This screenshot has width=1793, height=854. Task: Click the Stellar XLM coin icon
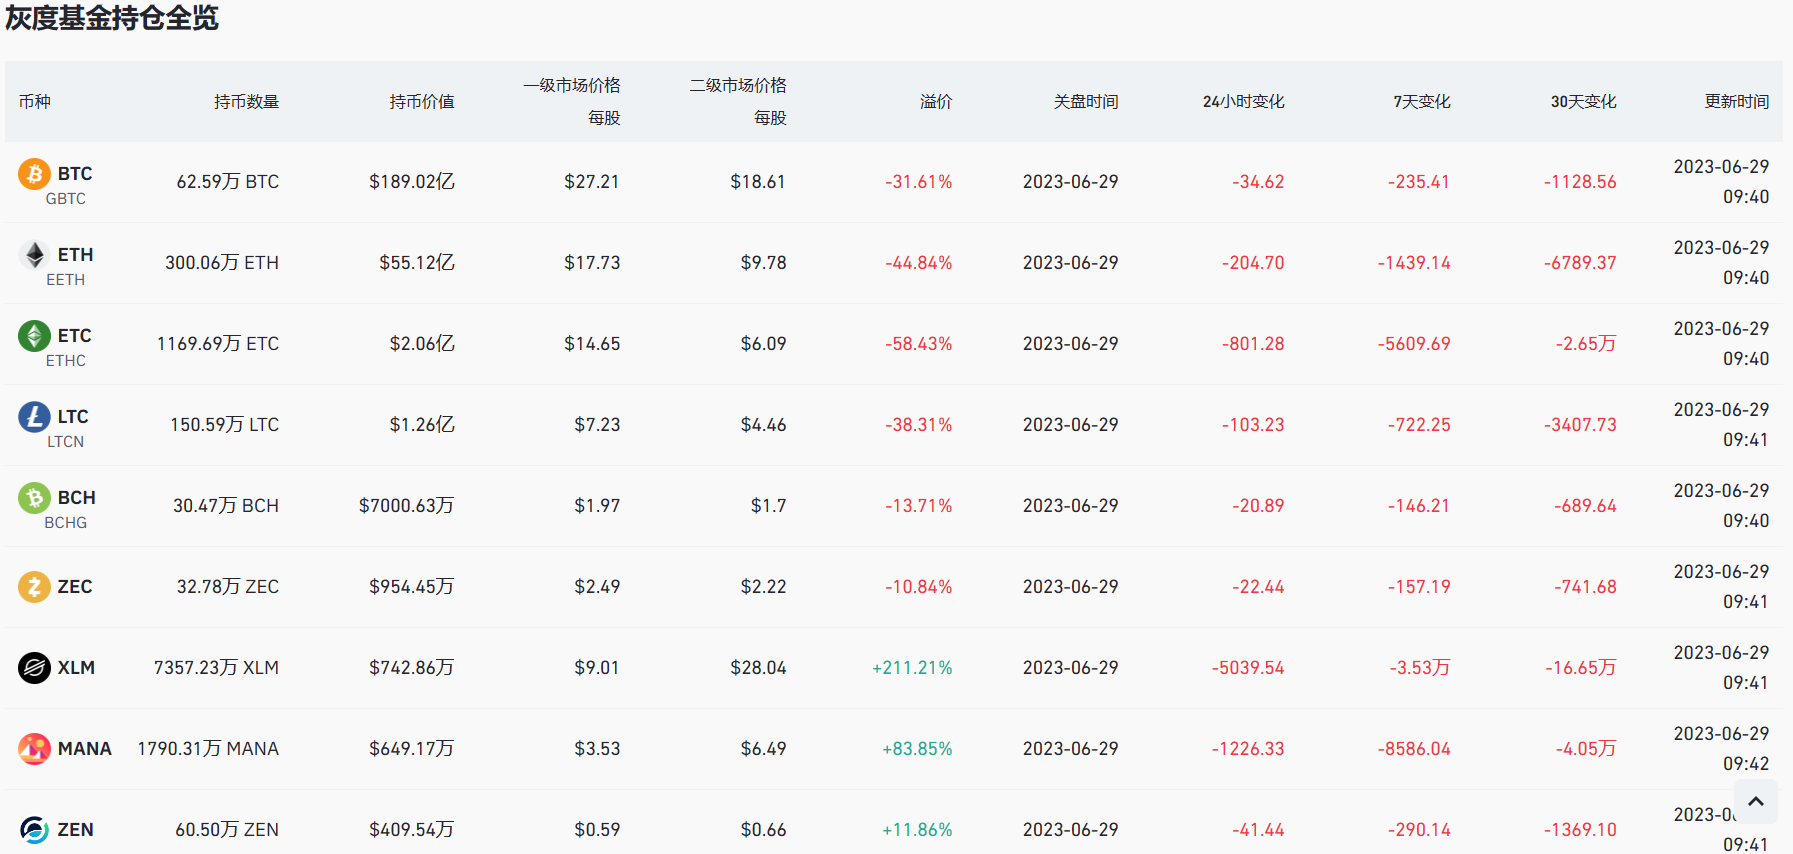pyautogui.click(x=34, y=668)
